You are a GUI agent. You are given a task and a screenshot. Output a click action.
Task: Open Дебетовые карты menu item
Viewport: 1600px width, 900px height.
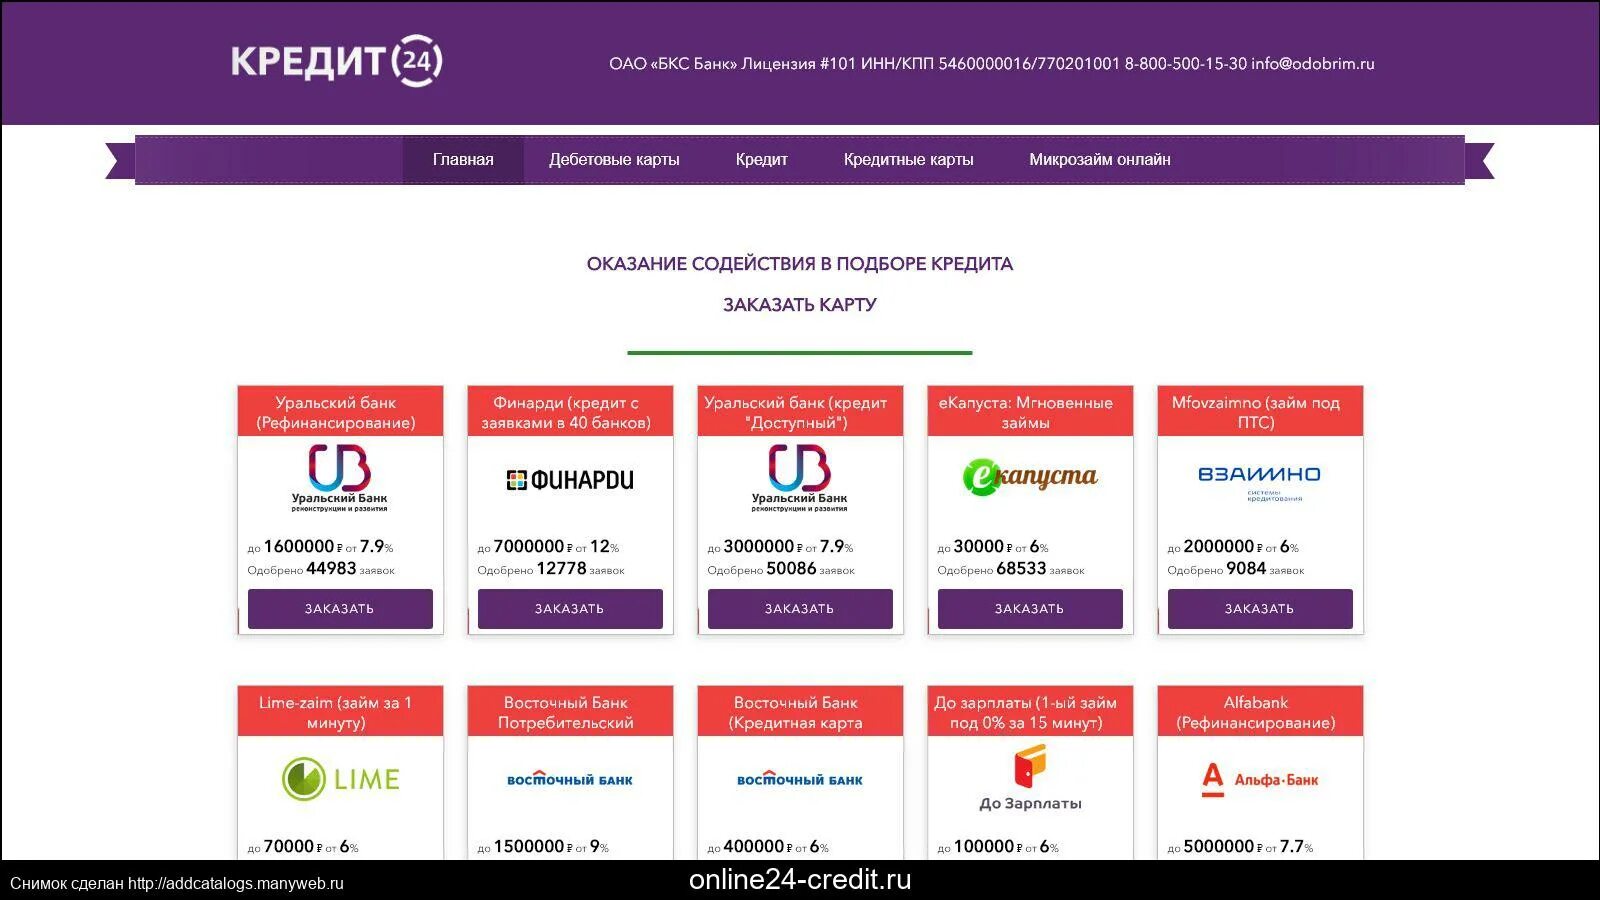click(614, 160)
